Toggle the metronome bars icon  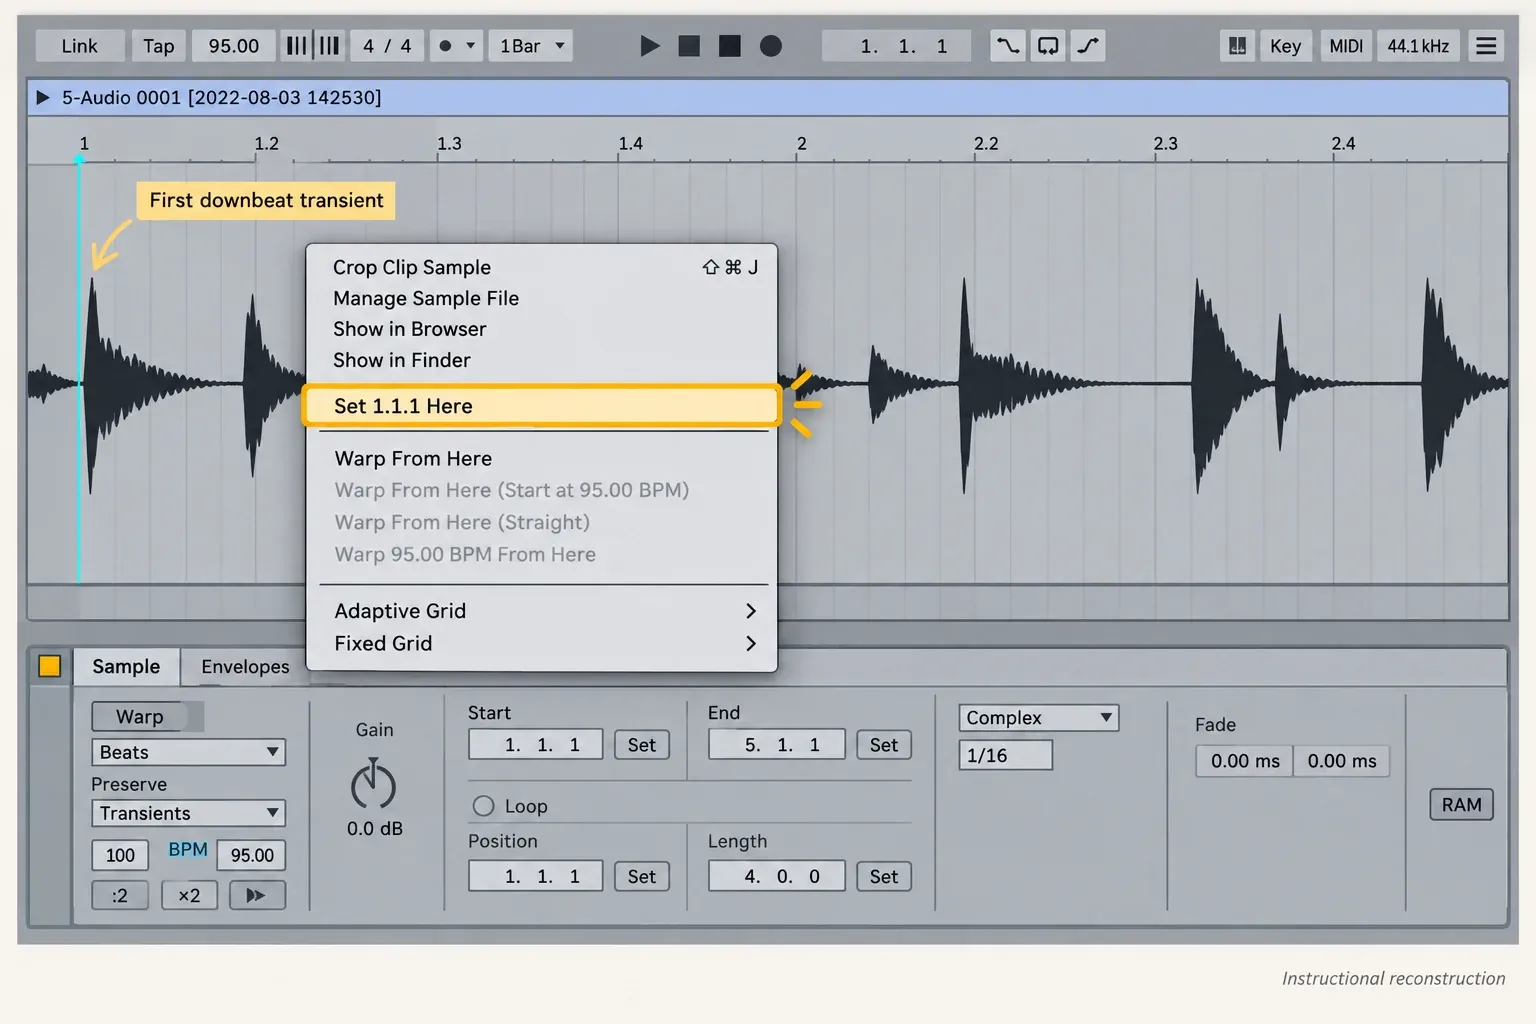313,46
